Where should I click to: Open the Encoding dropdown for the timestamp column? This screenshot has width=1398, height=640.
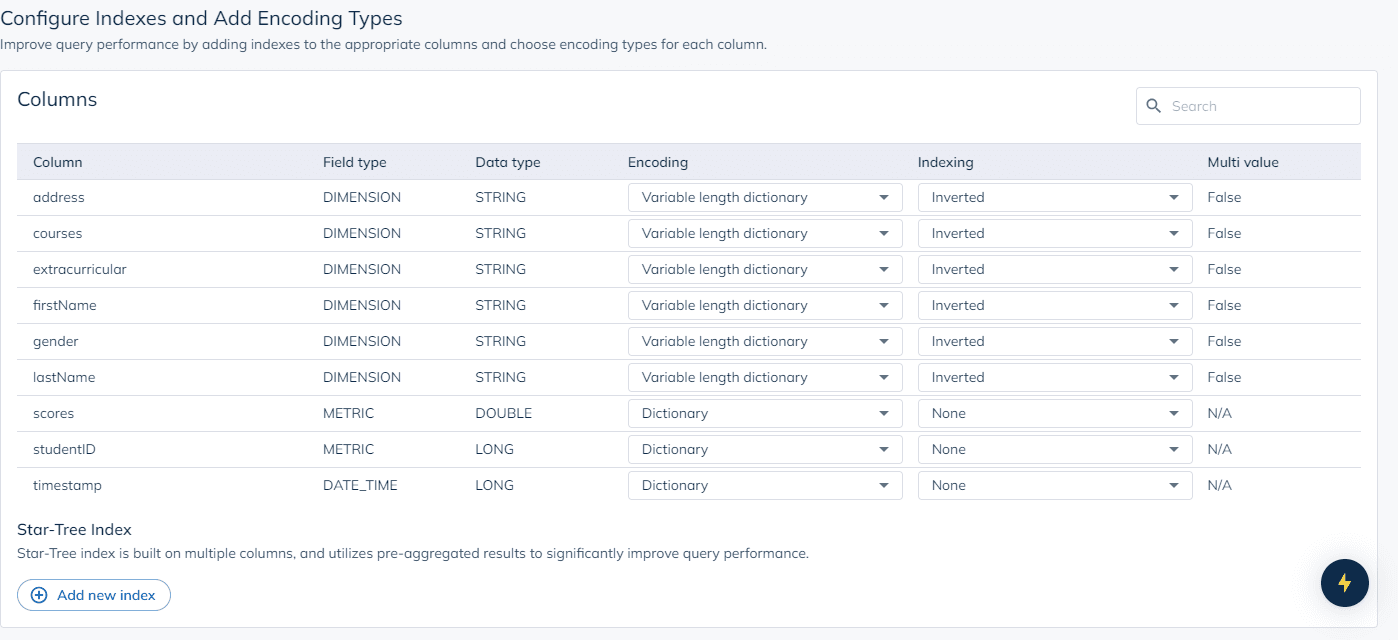[x=764, y=485]
